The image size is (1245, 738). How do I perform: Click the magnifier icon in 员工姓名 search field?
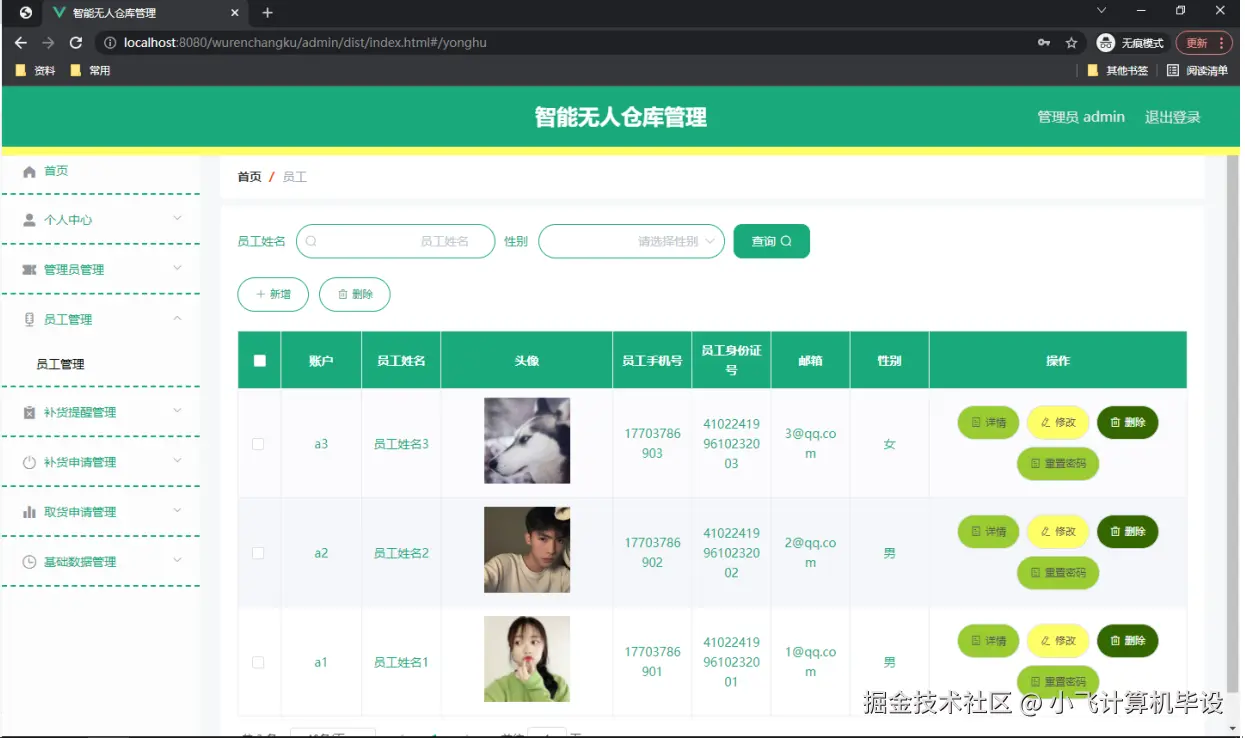click(x=311, y=241)
